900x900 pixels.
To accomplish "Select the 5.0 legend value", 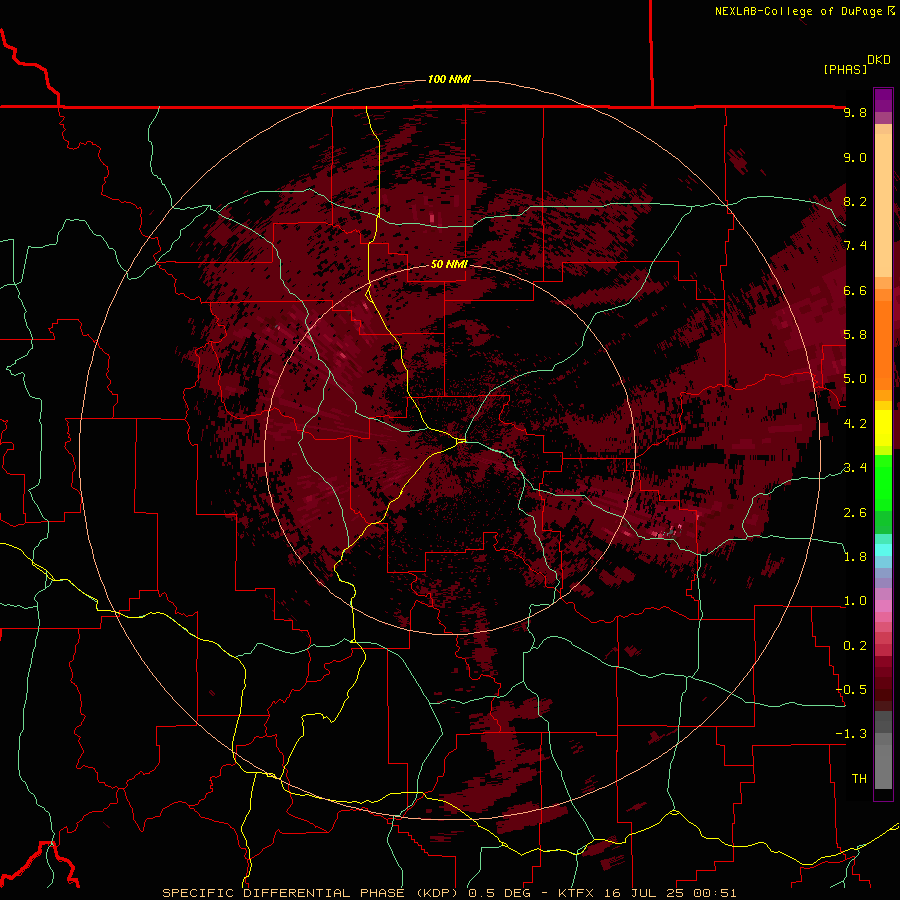I will coord(855,379).
